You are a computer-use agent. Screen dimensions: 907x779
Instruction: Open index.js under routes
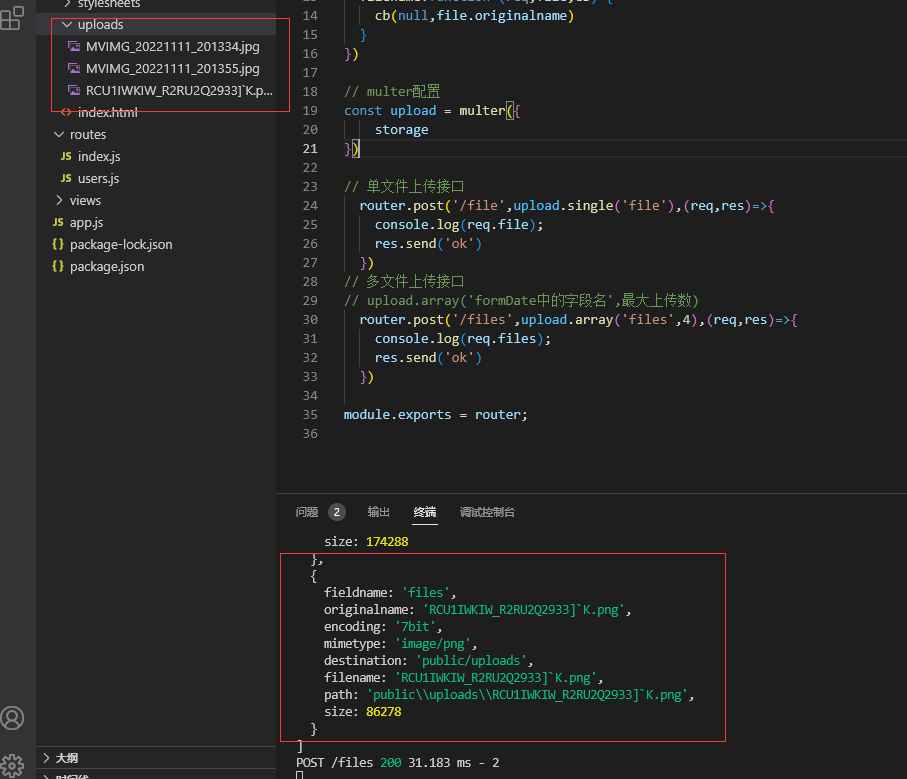pos(99,156)
